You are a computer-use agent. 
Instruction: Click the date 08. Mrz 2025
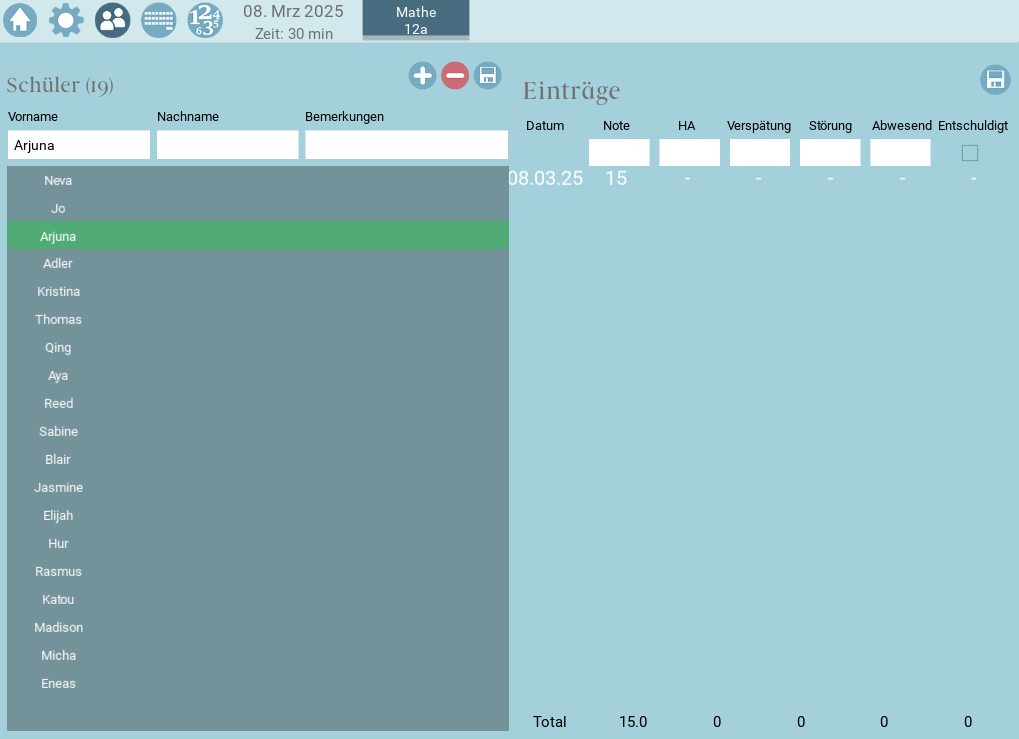click(x=293, y=12)
